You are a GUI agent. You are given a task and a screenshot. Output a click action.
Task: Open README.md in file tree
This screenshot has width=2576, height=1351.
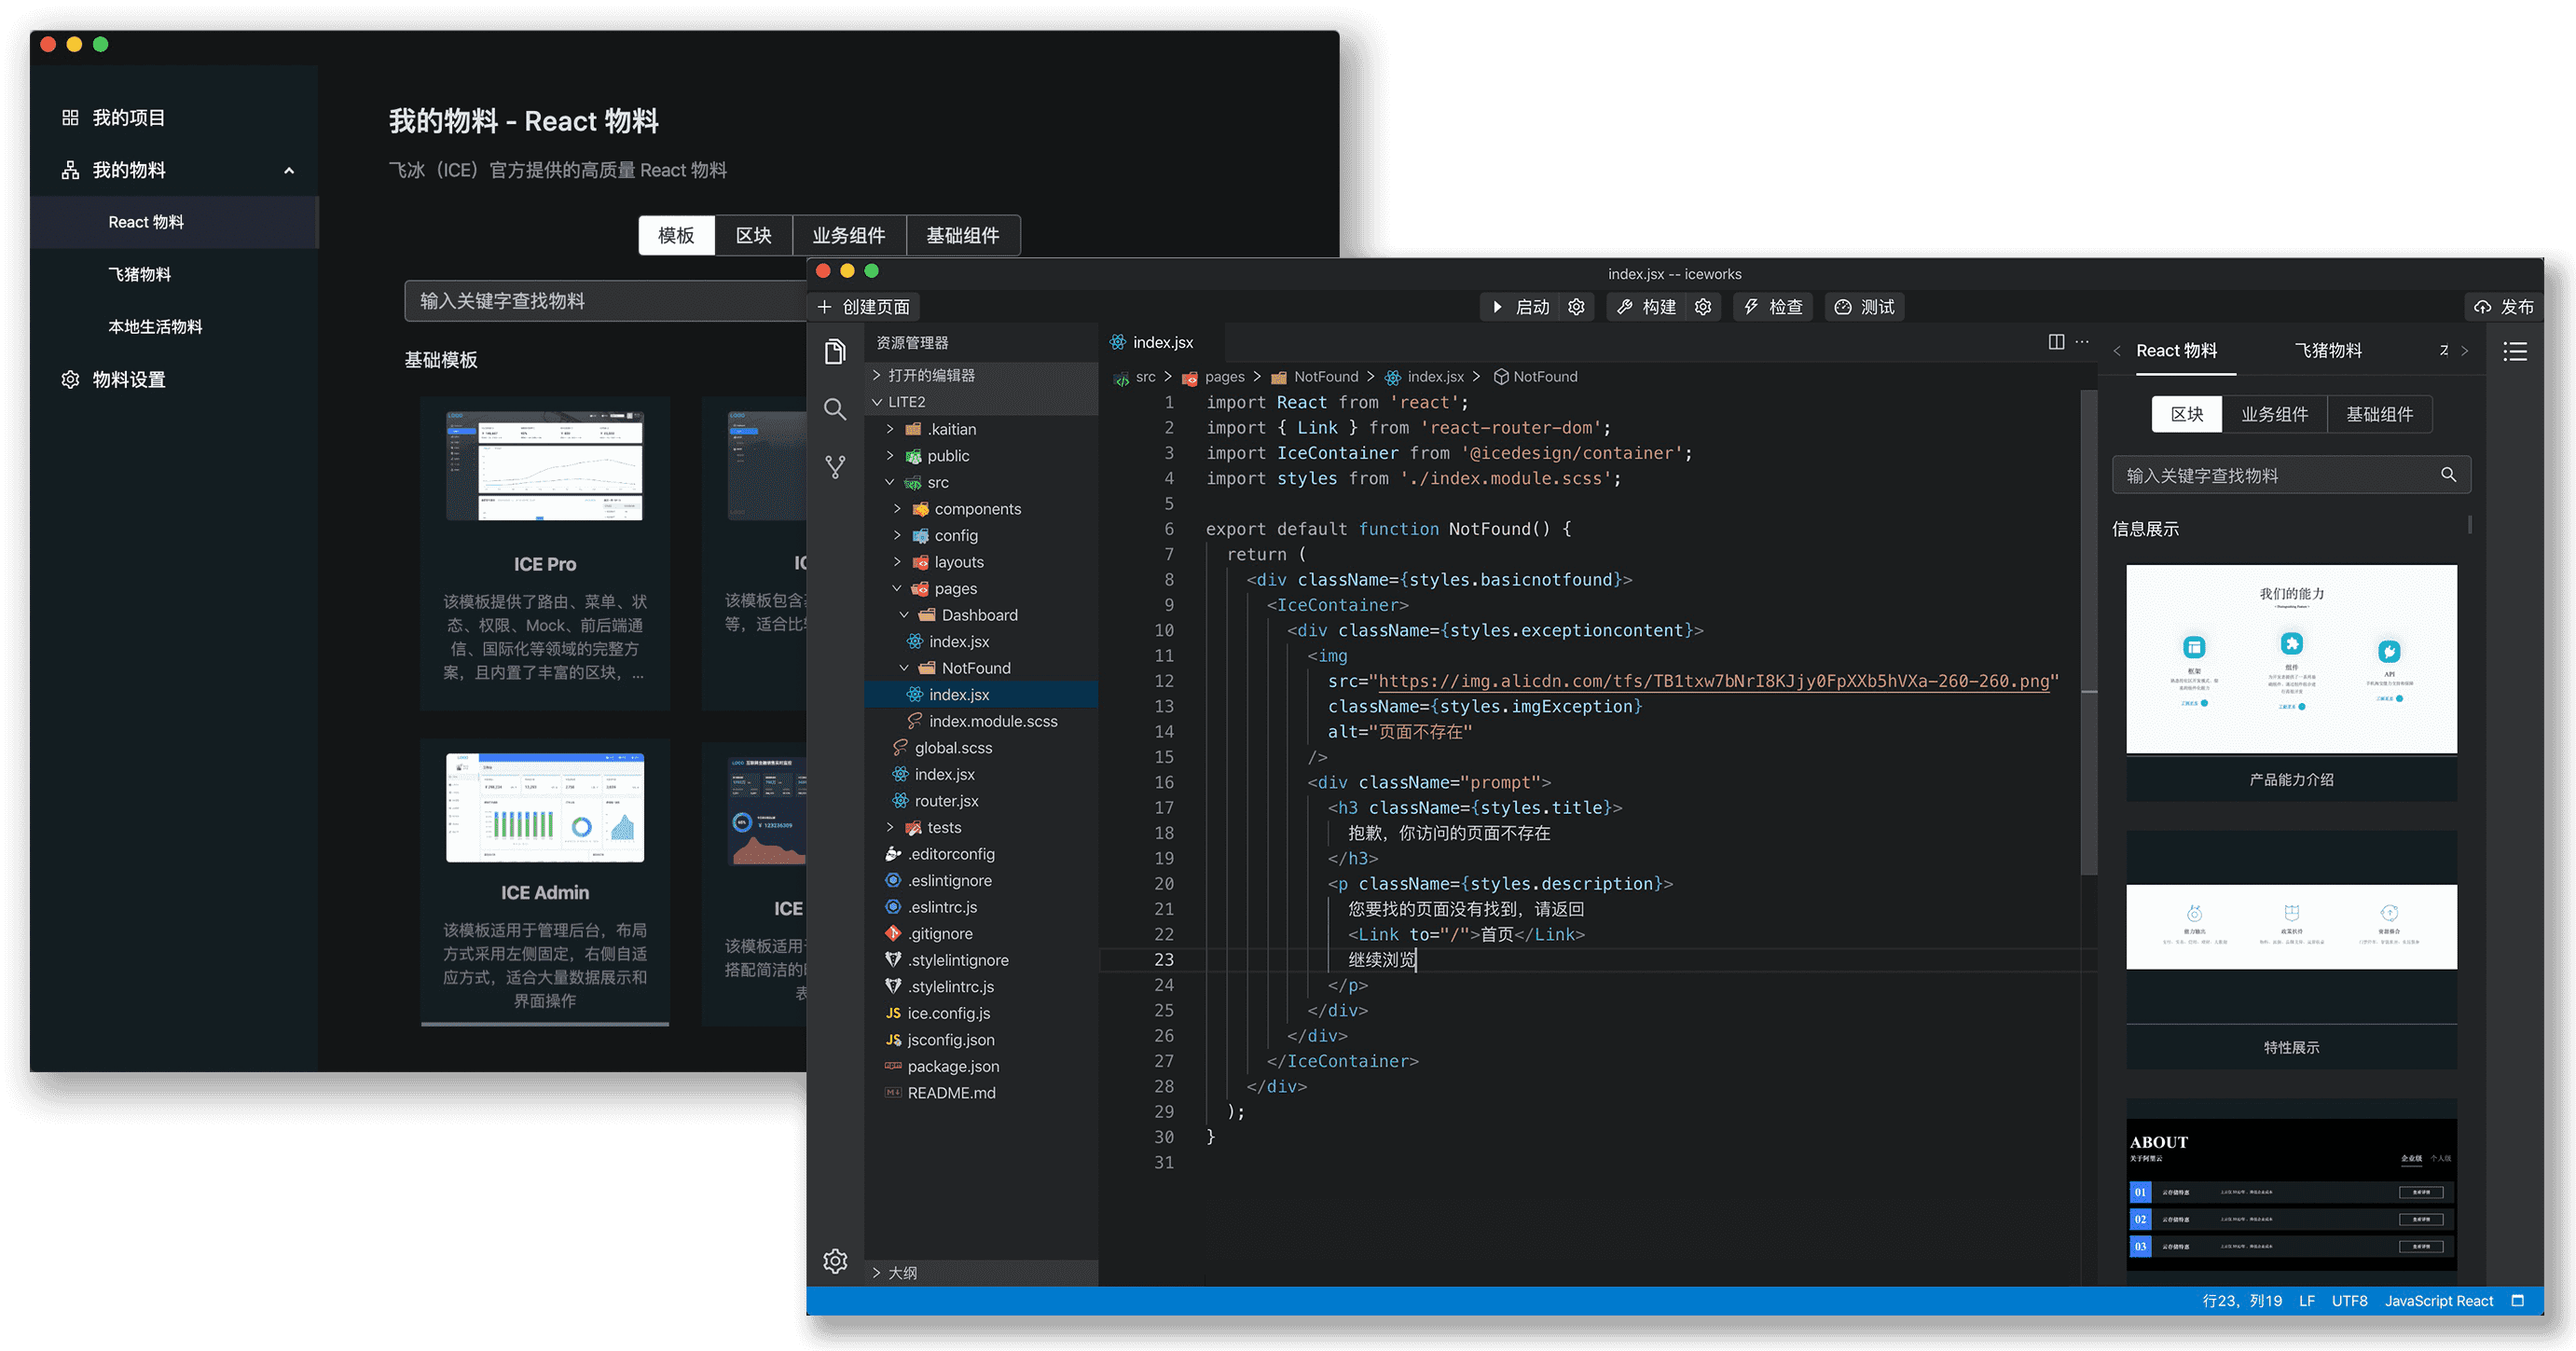point(981,1093)
